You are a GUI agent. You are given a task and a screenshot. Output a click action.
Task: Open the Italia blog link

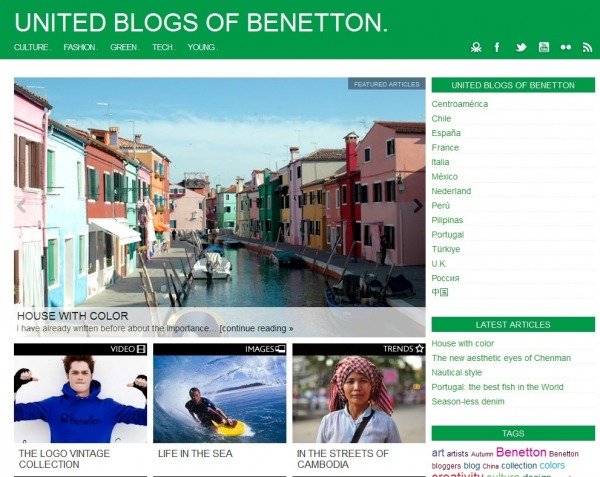click(440, 162)
